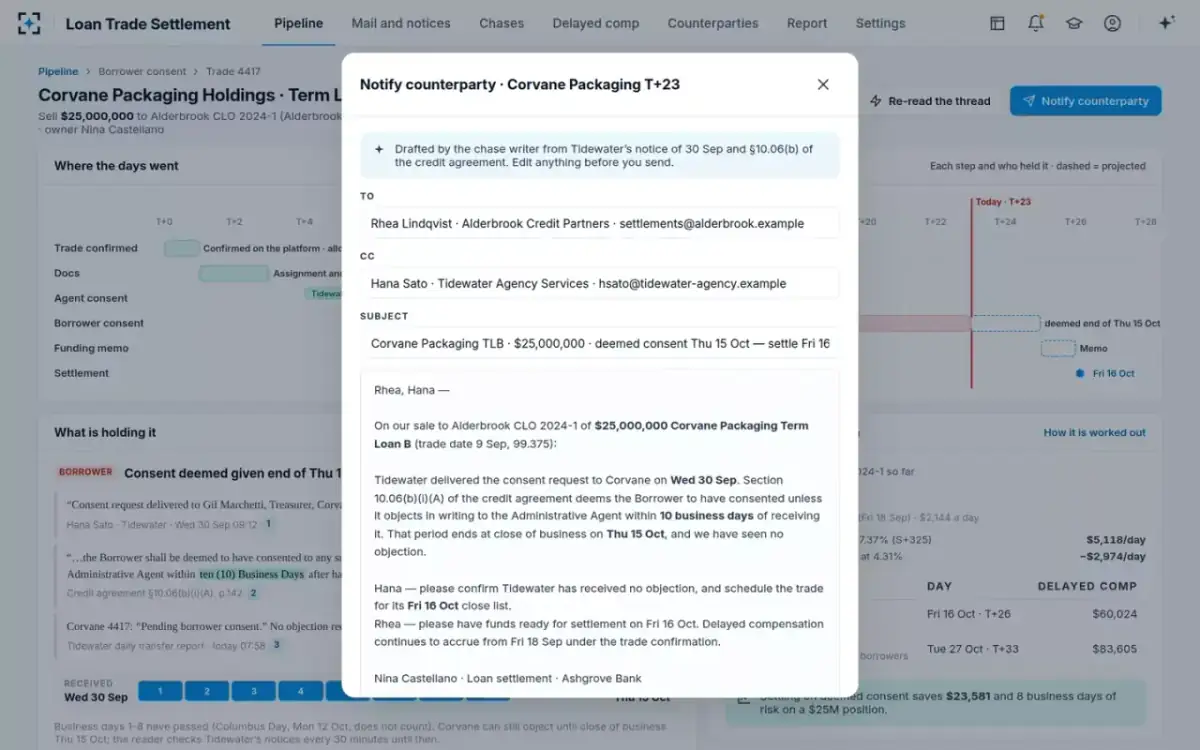Image resolution: width=1200 pixels, height=750 pixels.
Task: Click the Trade confirmed bar on the timeline
Action: coord(181,248)
